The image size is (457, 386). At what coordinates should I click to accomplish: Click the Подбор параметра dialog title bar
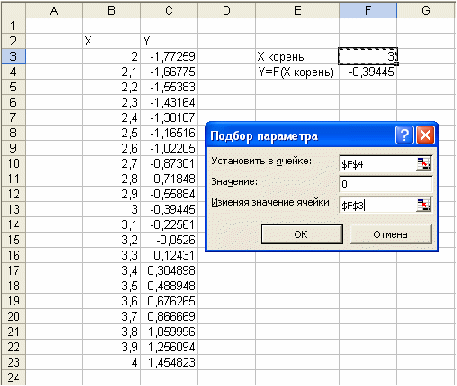pos(300,136)
